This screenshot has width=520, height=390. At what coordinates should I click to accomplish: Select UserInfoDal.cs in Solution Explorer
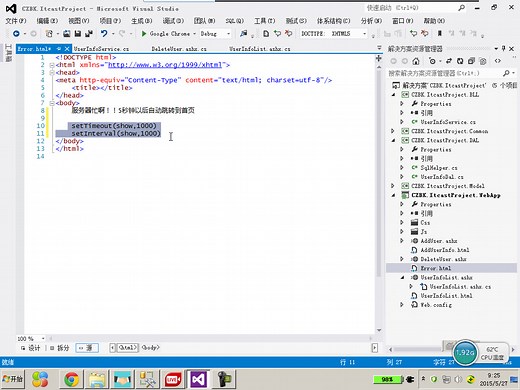pyautogui.click(x=442, y=177)
